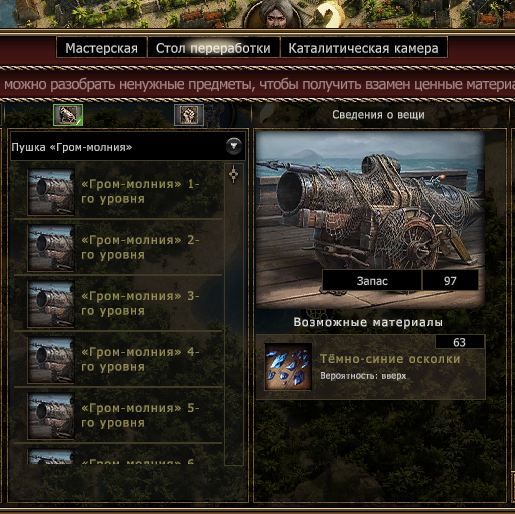This screenshot has height=514, width=515.
Task: Go to the Каталитическая камера tab
Action: tap(364, 48)
